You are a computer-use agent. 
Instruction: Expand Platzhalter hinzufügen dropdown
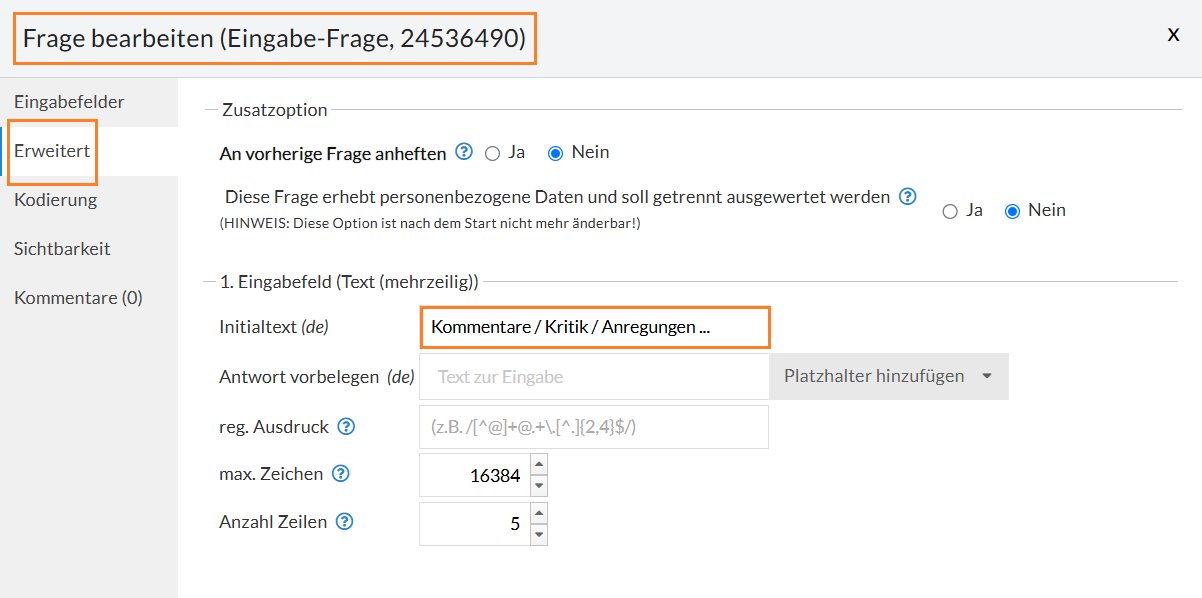click(888, 376)
